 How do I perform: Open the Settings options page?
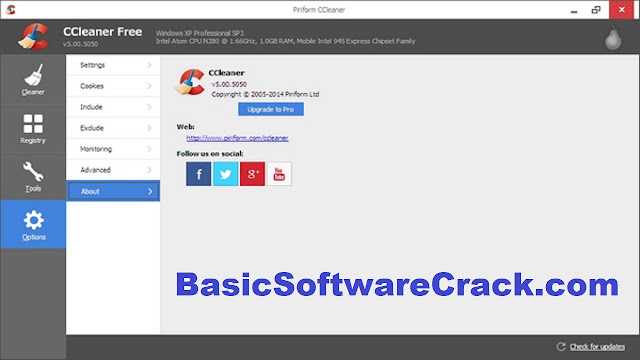tap(113, 65)
